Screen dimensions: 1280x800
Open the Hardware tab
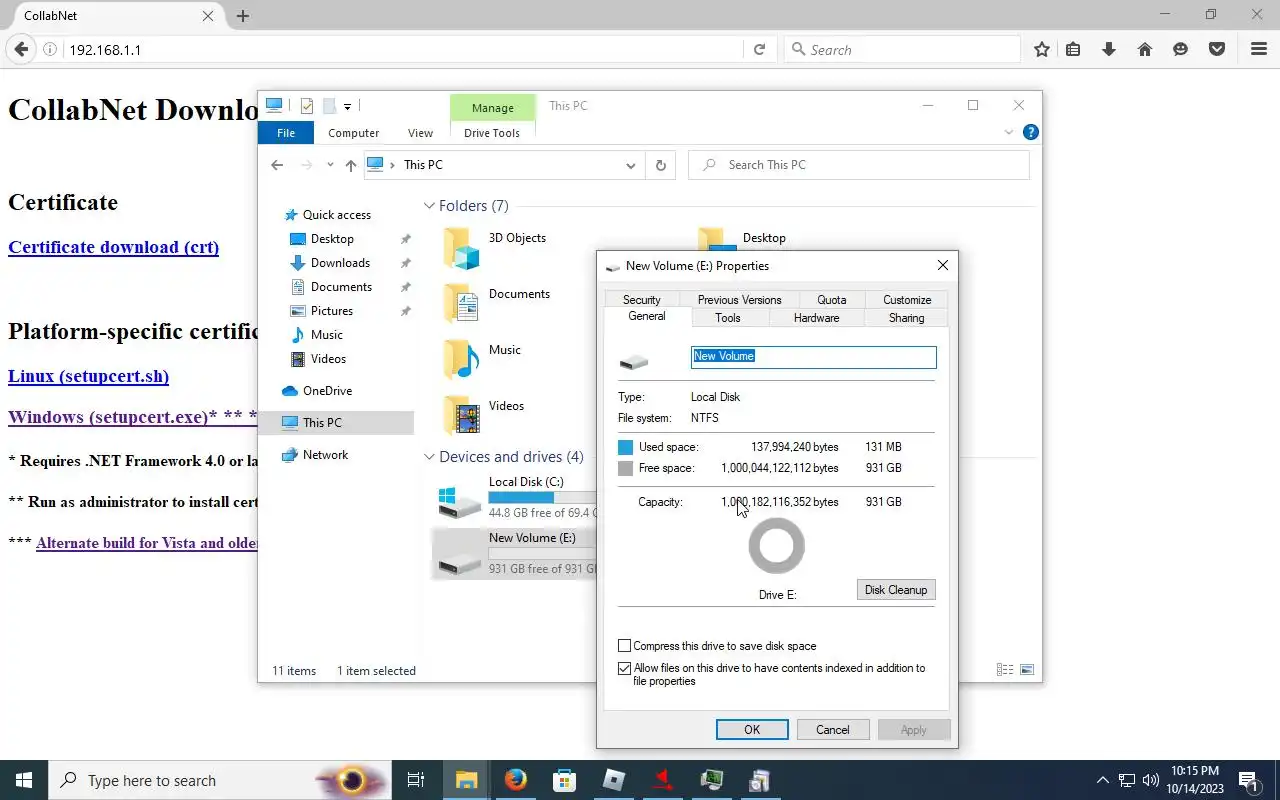[817, 318]
